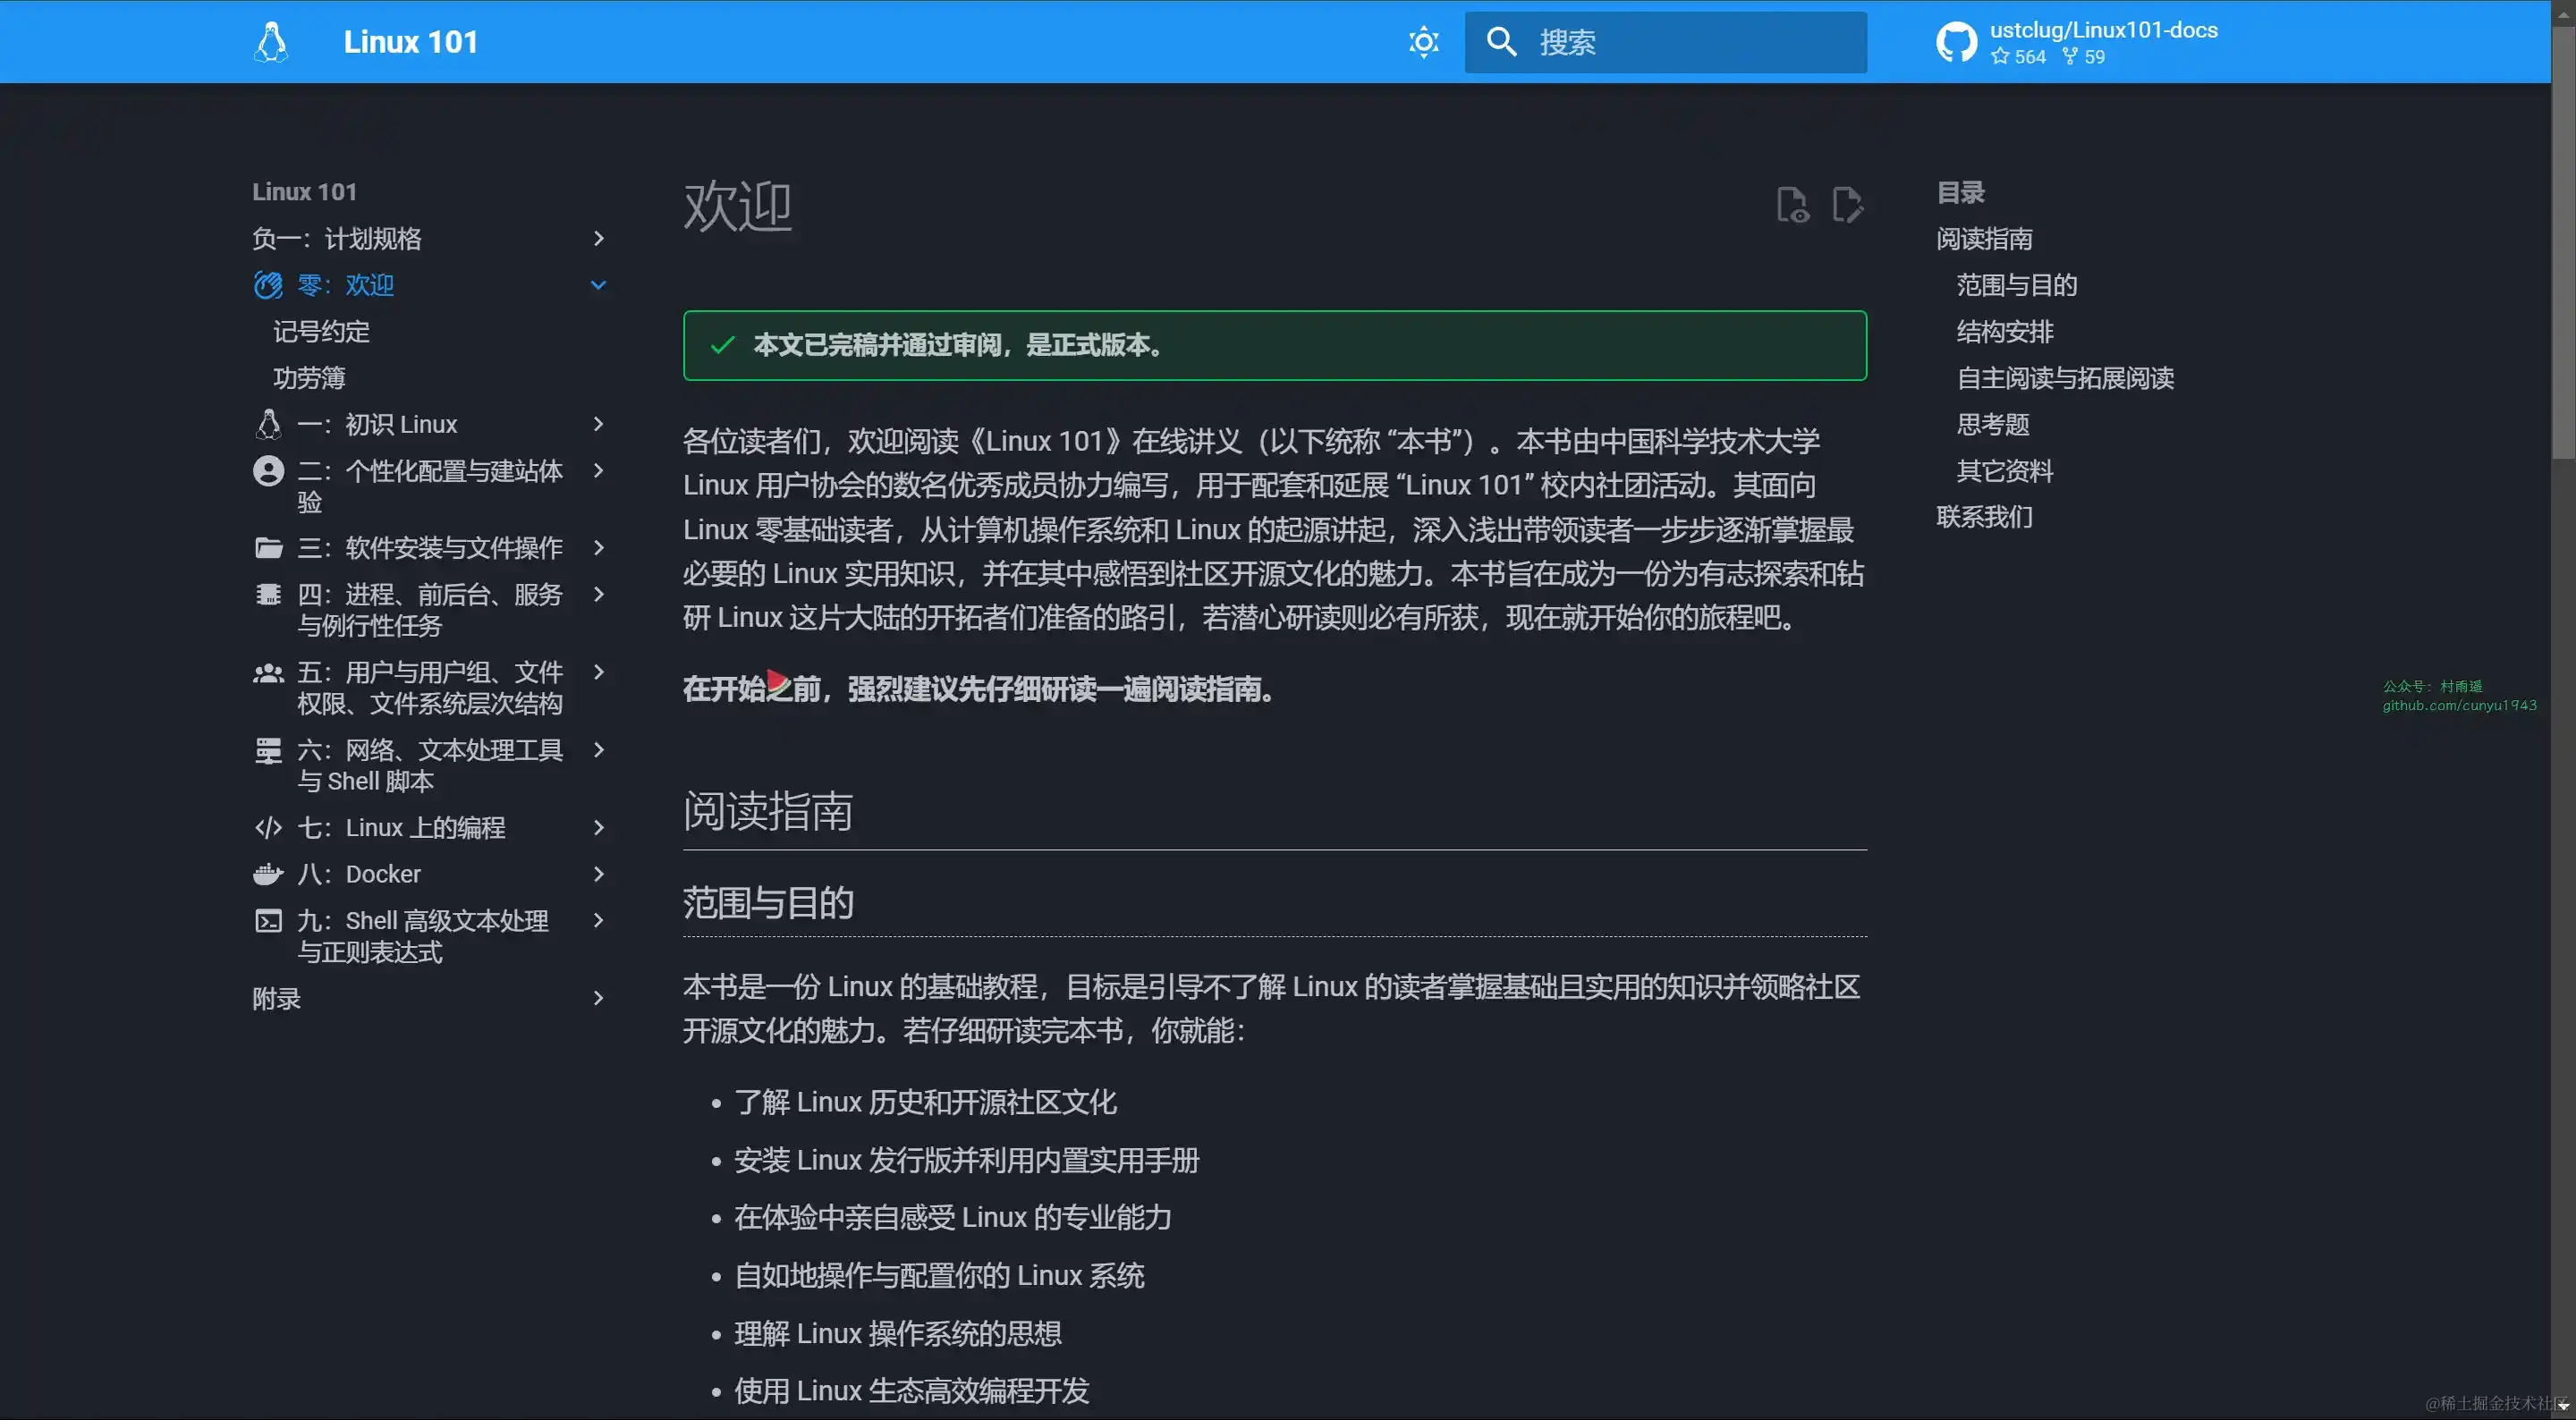Click the Linux 101 sidebar title
This screenshot has width=2576, height=1420.
304,192
